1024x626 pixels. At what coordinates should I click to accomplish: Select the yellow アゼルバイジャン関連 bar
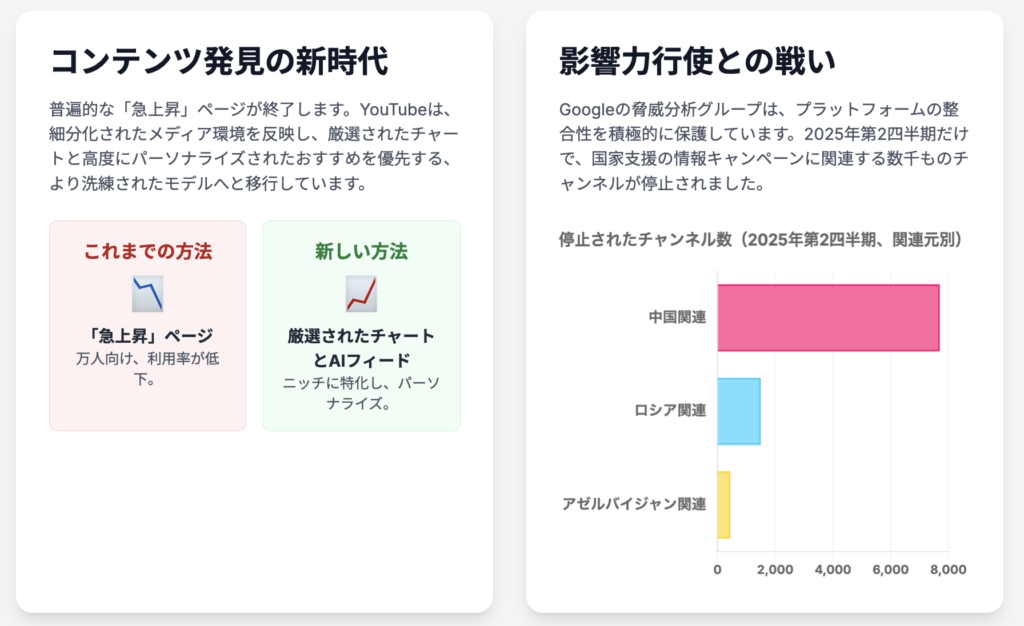[724, 505]
